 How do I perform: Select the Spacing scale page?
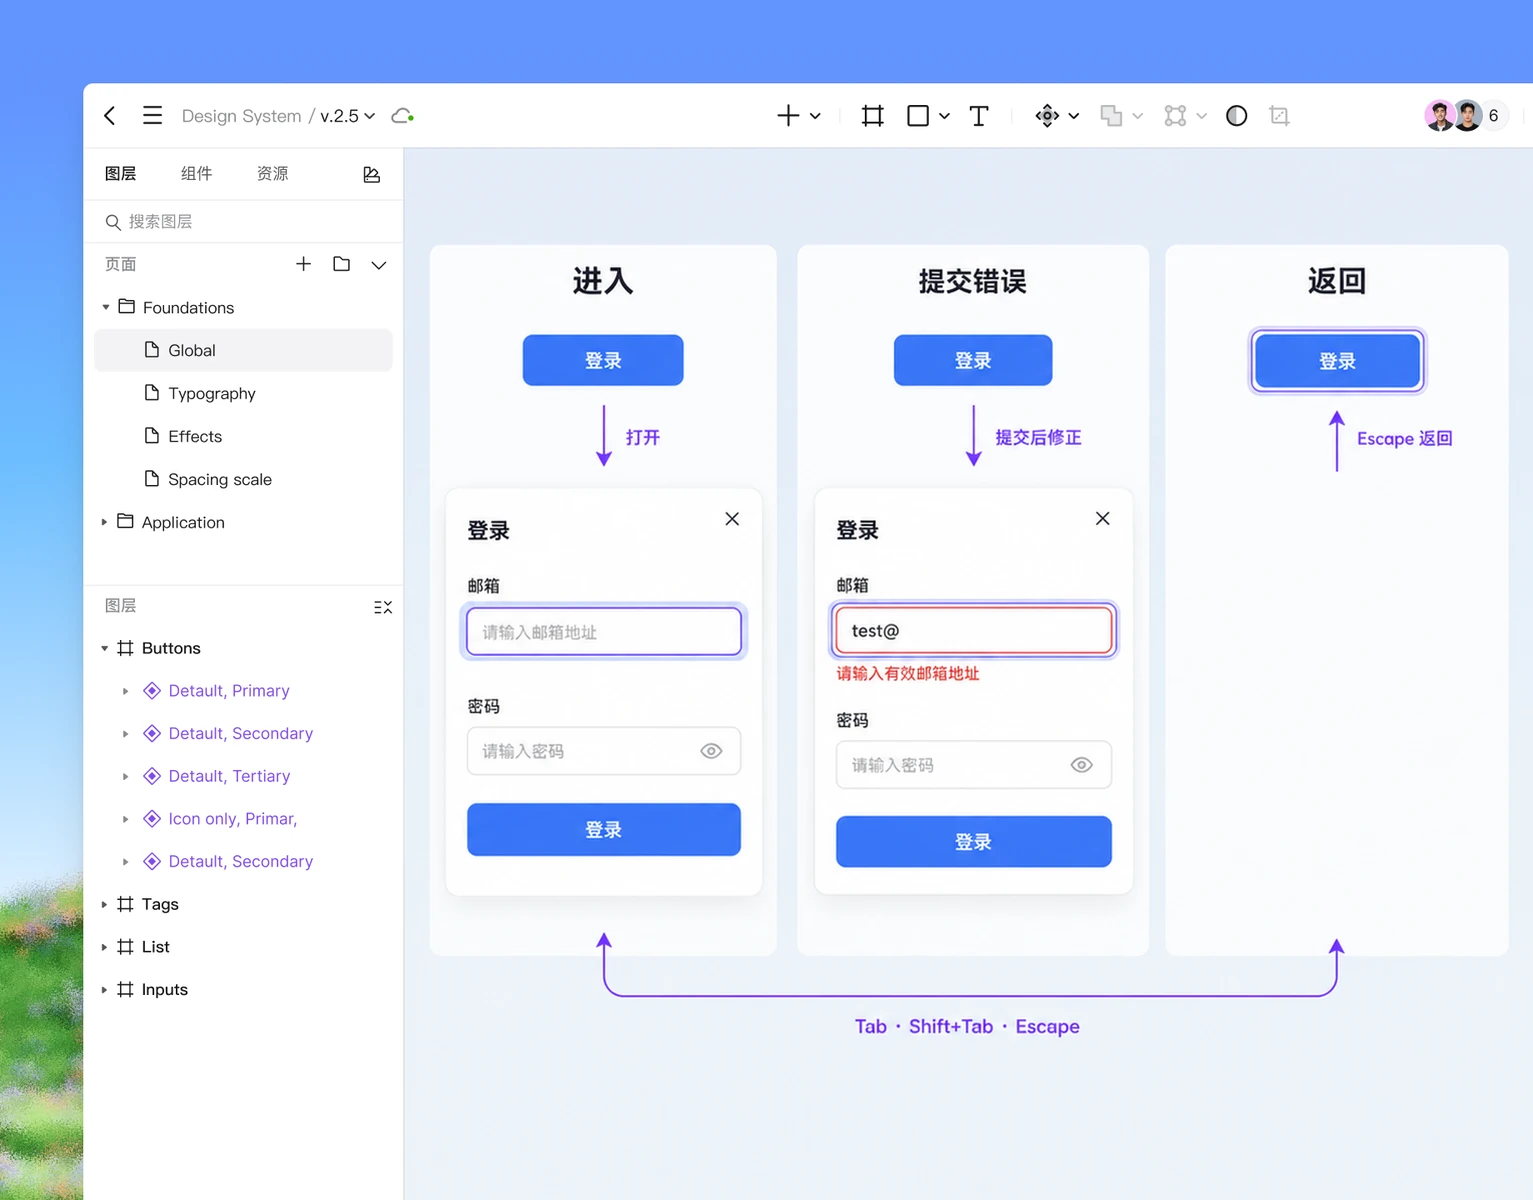point(243,479)
